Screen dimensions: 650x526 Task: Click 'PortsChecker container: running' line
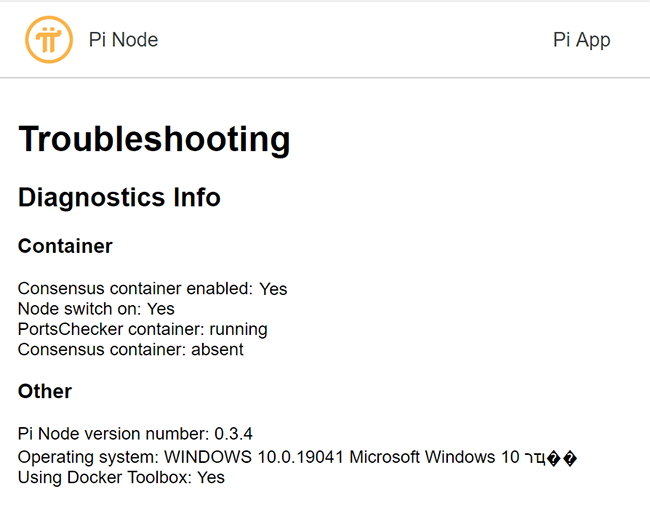click(x=143, y=329)
